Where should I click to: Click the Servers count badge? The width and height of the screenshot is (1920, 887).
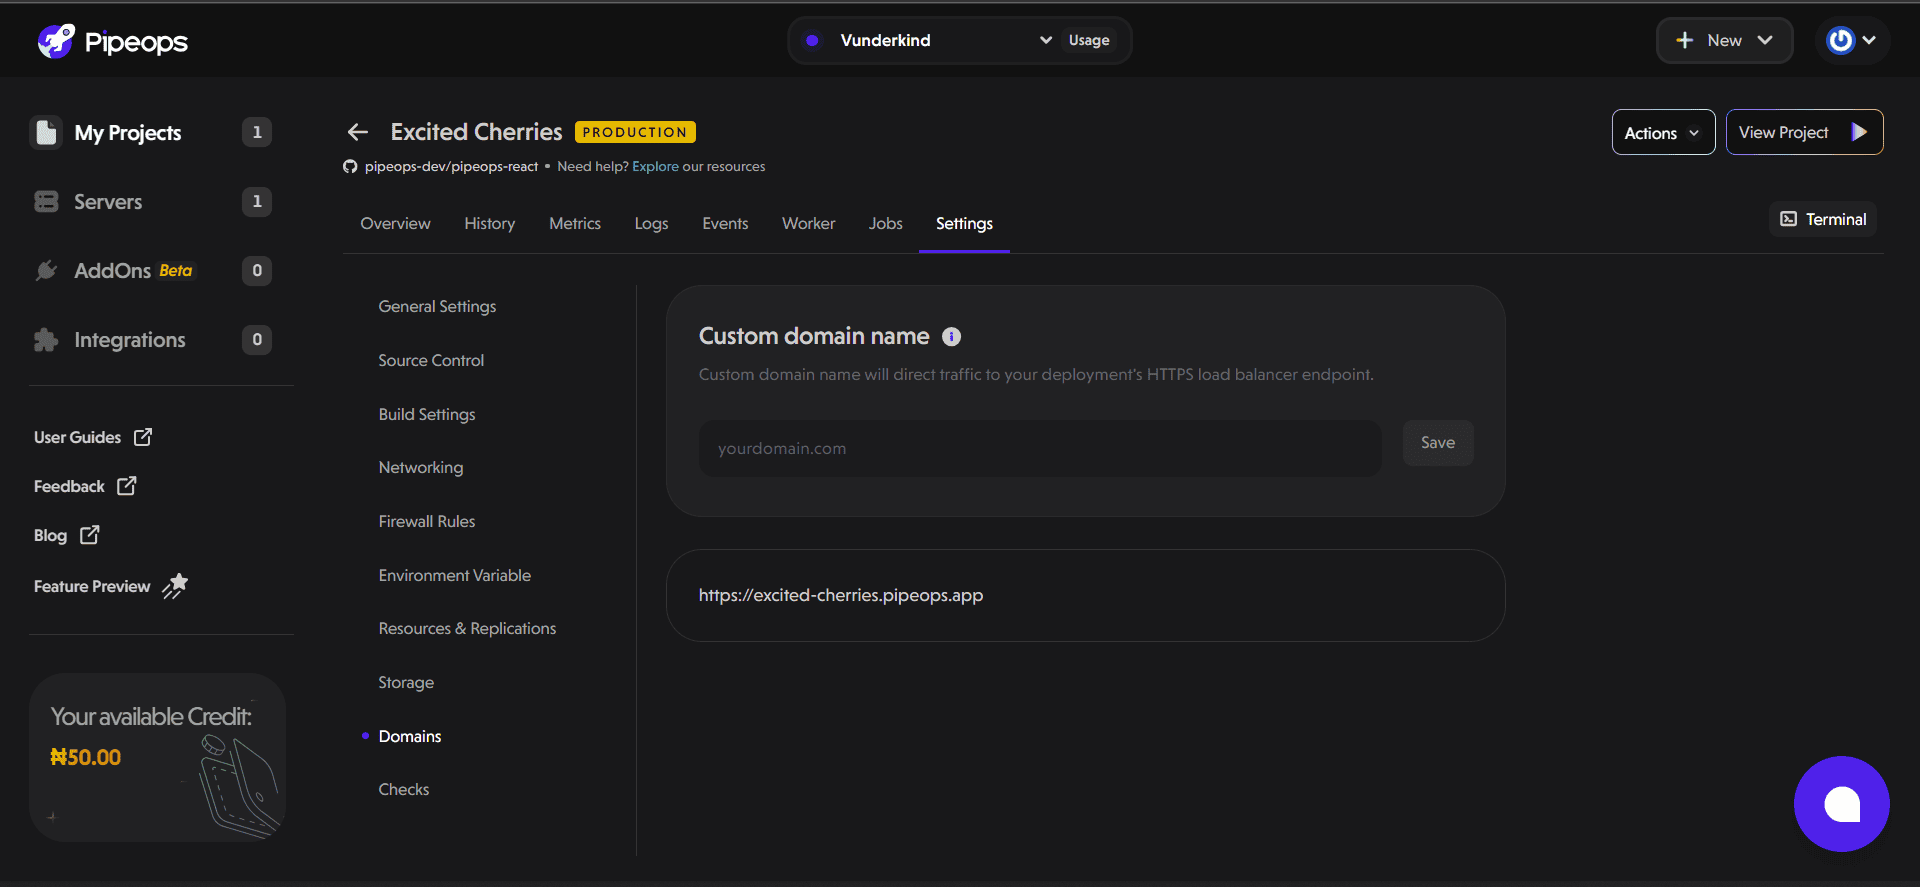[x=257, y=201]
